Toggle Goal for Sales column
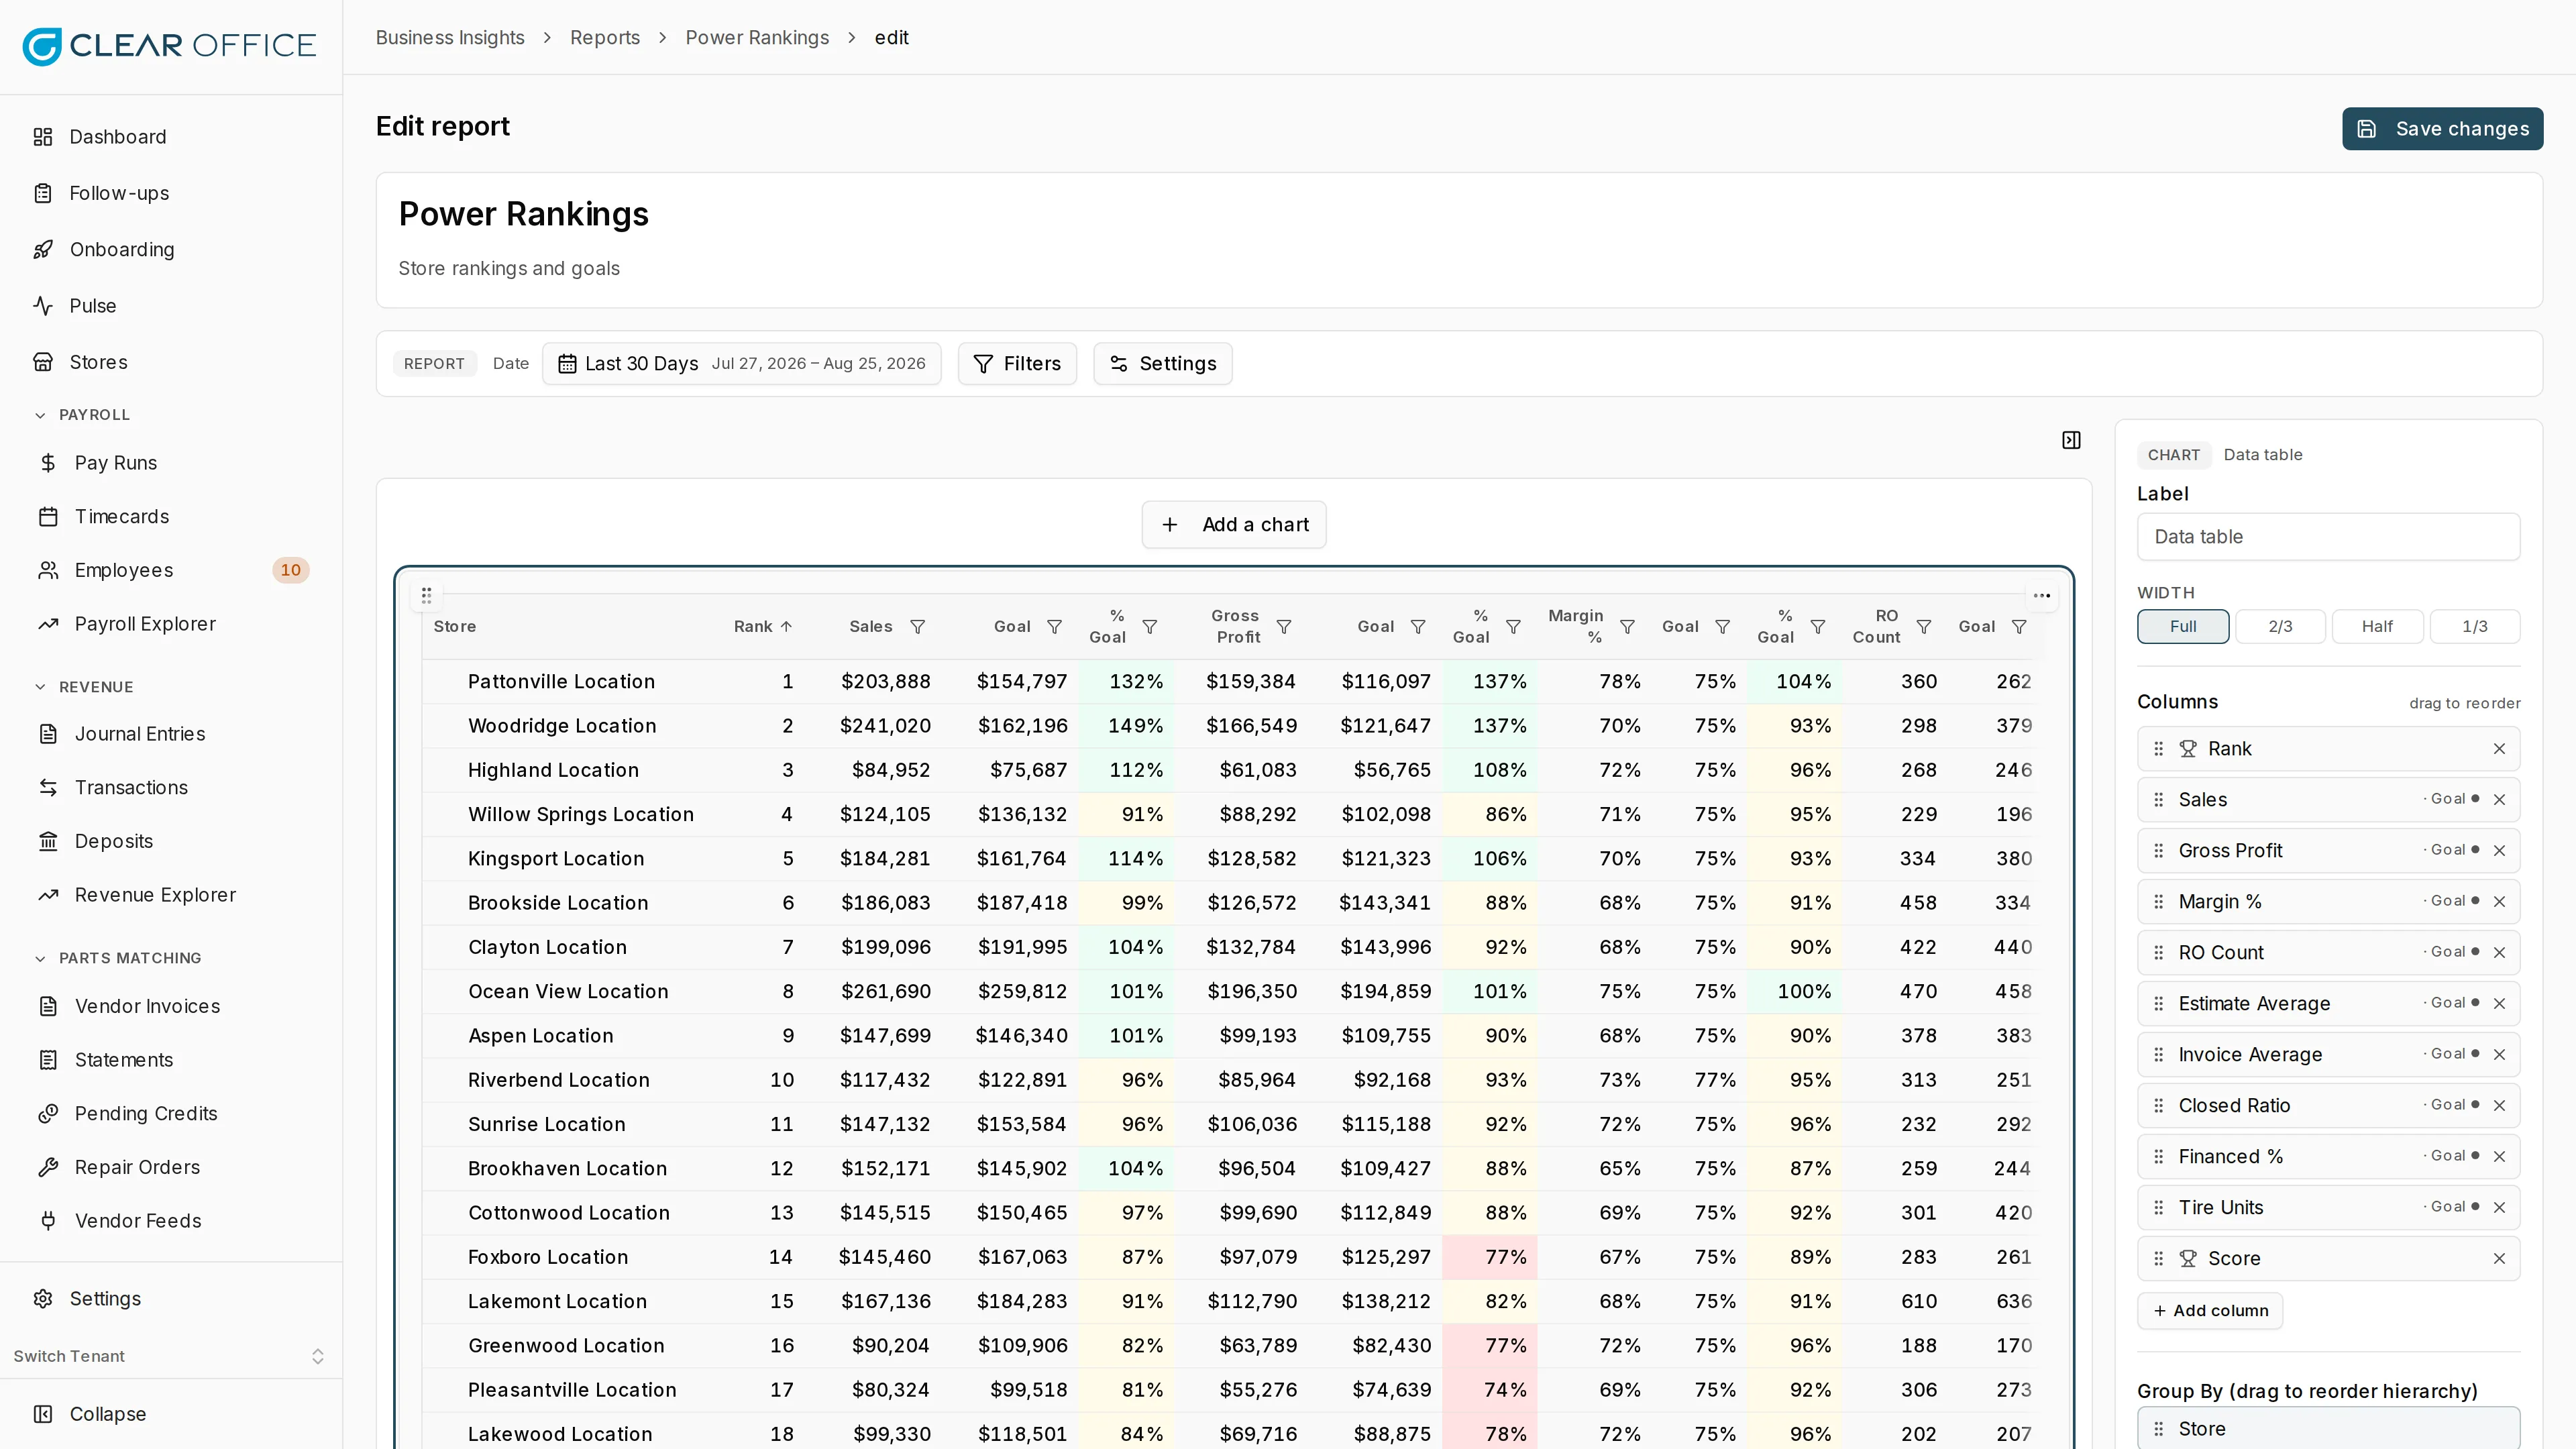This screenshot has height=1449, width=2576. click(2452, 799)
